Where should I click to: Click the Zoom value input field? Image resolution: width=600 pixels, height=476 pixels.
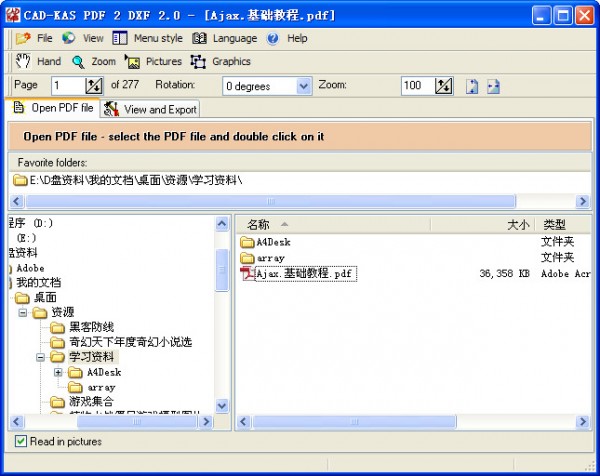417,85
